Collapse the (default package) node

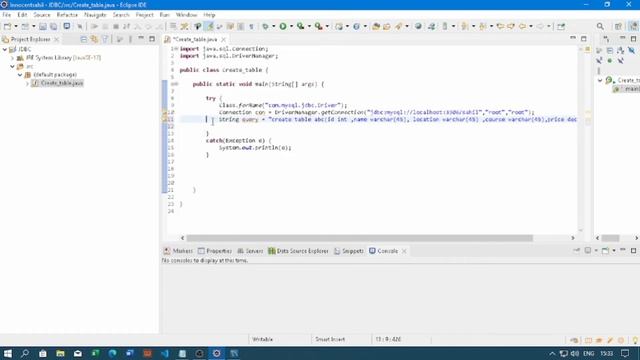(x=20, y=75)
